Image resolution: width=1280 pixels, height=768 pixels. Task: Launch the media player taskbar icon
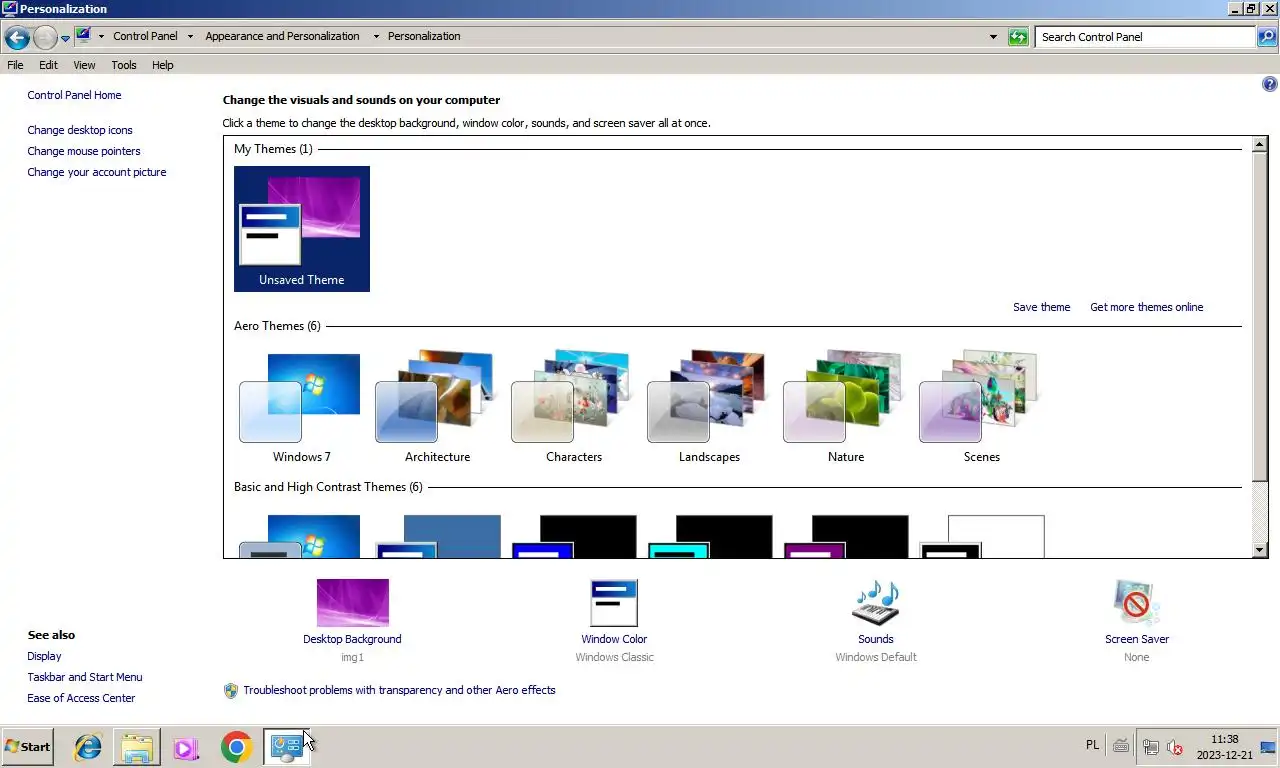[x=186, y=747]
